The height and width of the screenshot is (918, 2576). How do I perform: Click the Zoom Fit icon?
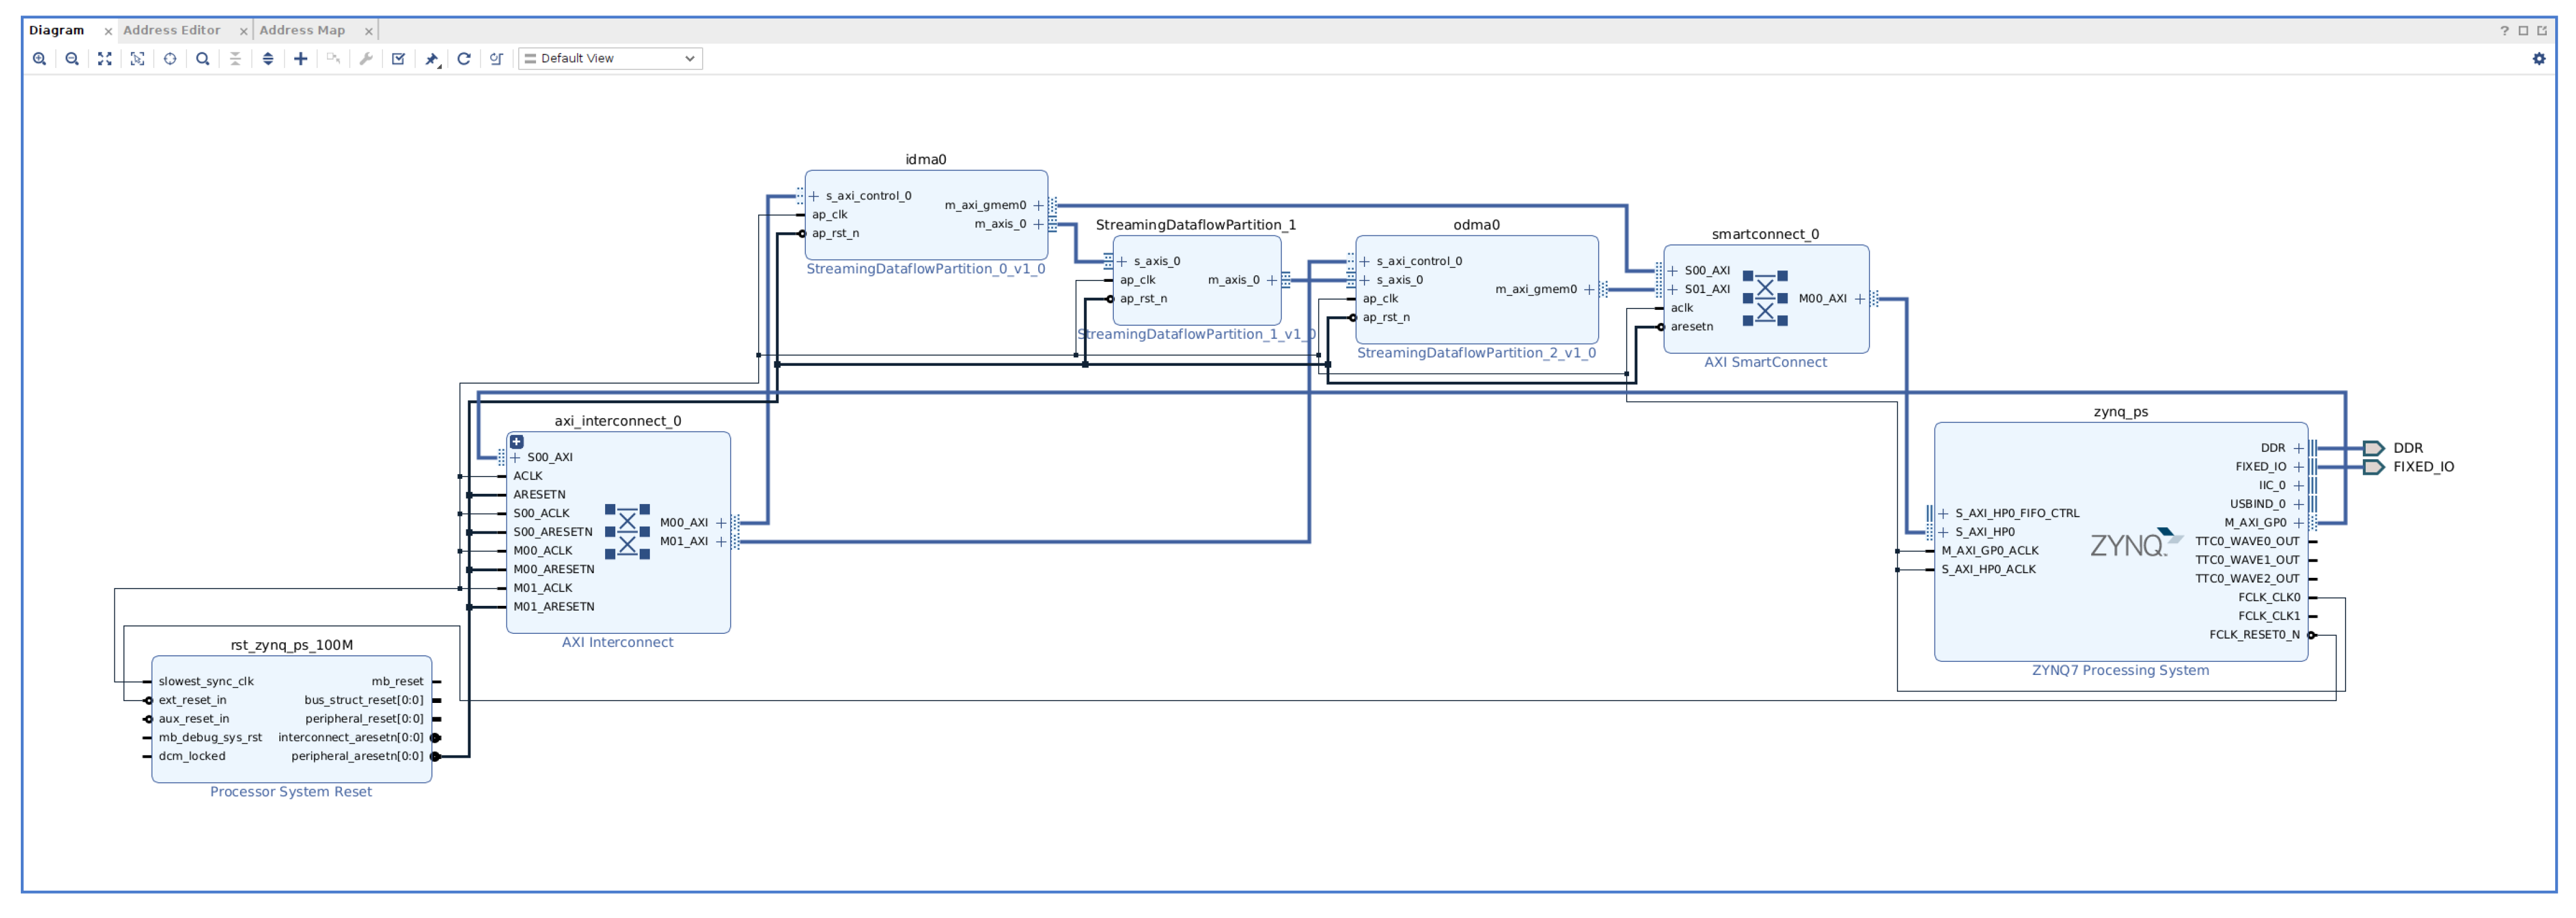coord(105,59)
